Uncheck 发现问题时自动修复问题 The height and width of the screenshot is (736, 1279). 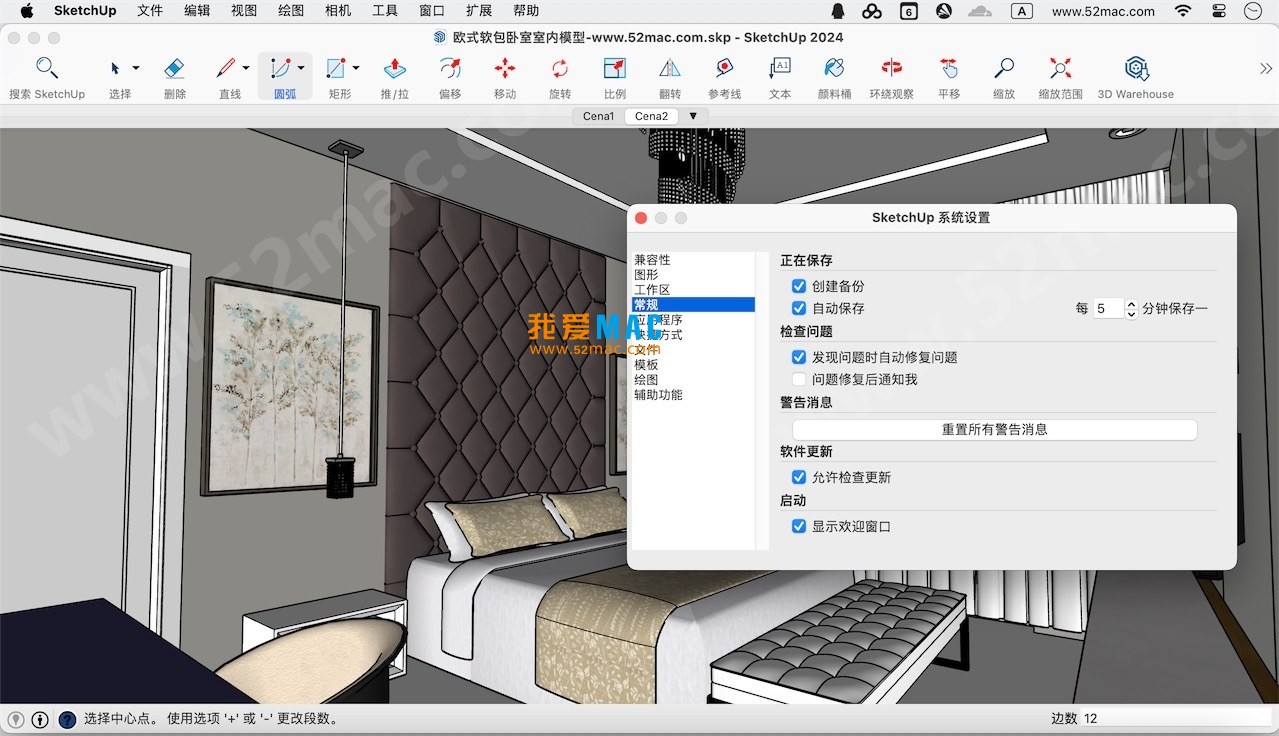coord(799,357)
